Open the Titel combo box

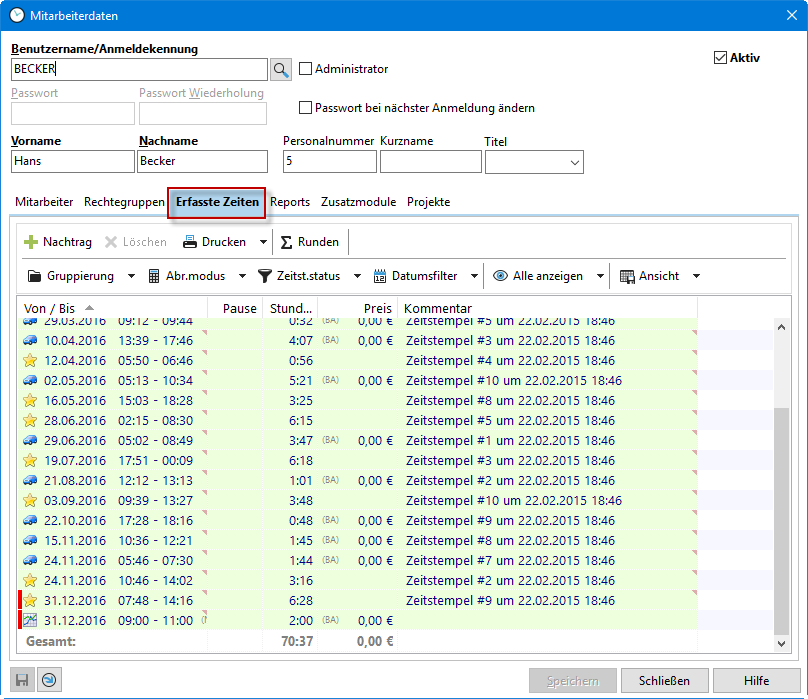tap(574, 162)
